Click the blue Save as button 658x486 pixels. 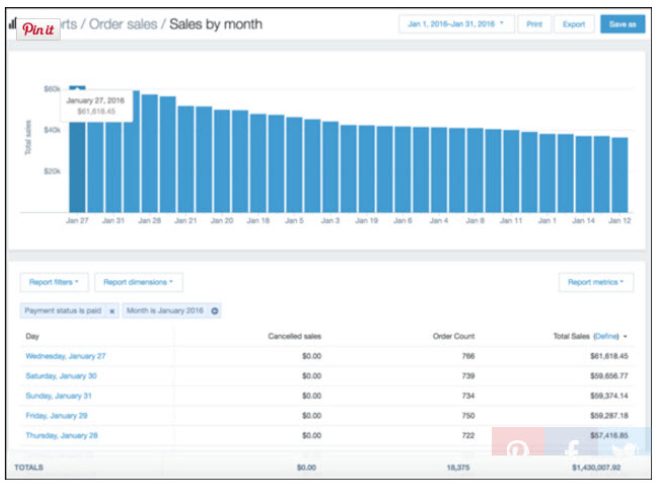(623, 24)
